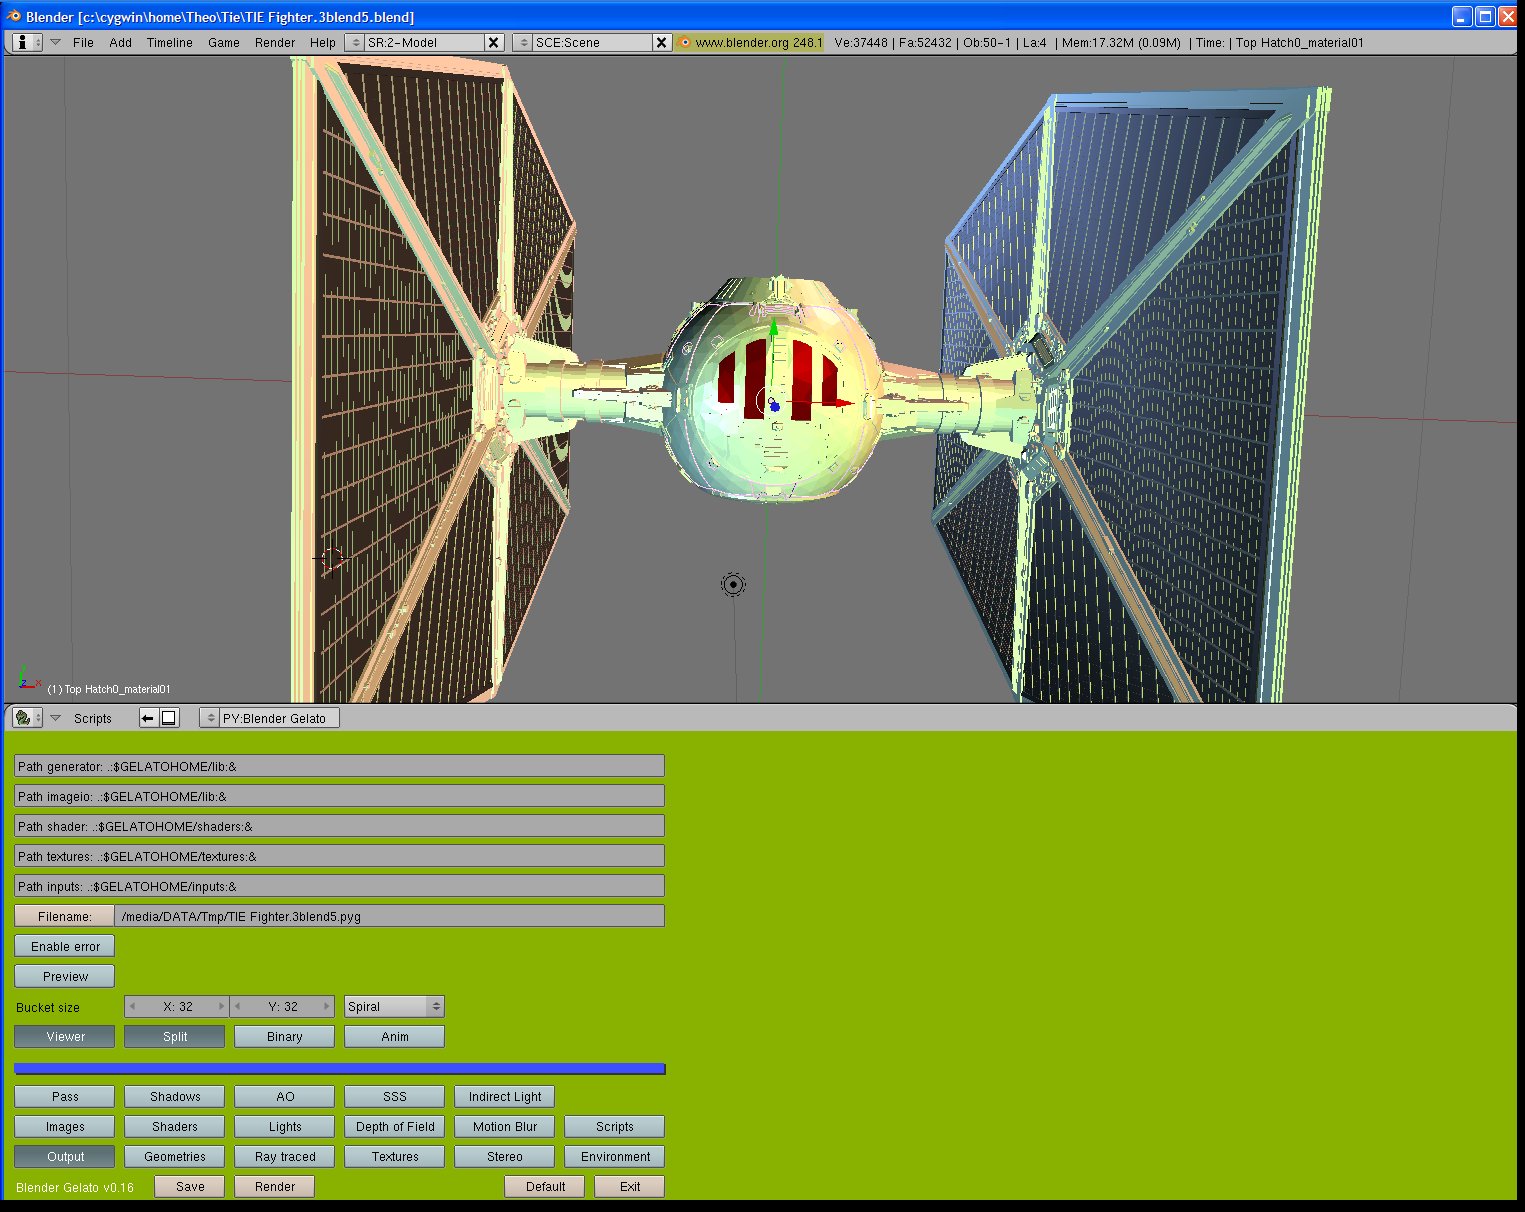
Task: Switch to the Pass panel
Action: tap(65, 1097)
